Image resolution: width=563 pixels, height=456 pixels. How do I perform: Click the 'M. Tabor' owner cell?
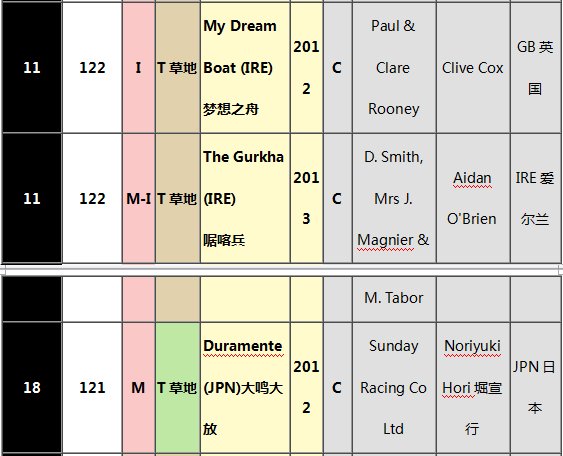(x=394, y=299)
